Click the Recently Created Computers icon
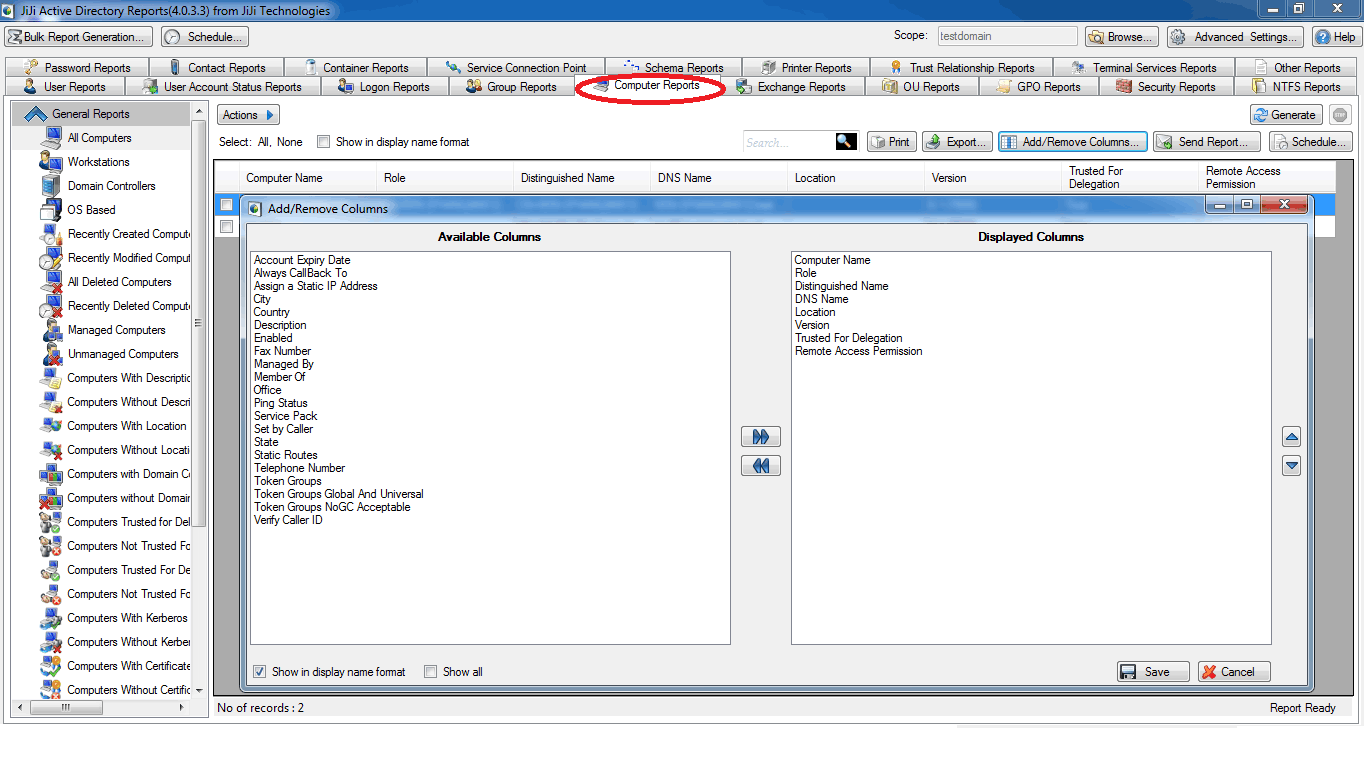 [51, 234]
